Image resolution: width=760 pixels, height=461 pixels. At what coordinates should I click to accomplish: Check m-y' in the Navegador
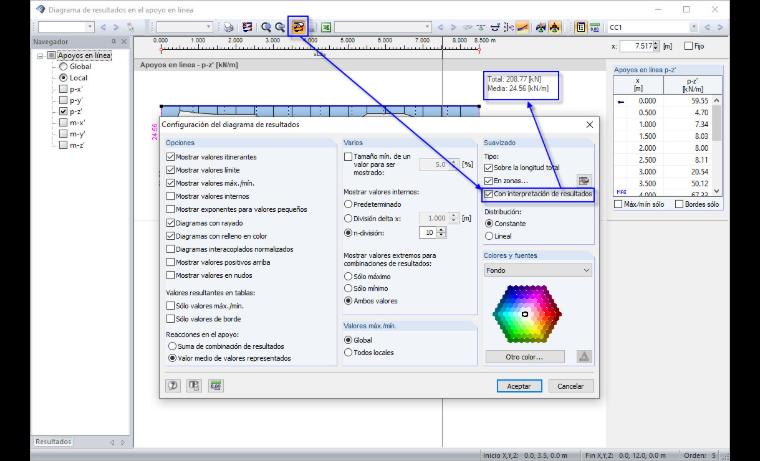(x=63, y=134)
